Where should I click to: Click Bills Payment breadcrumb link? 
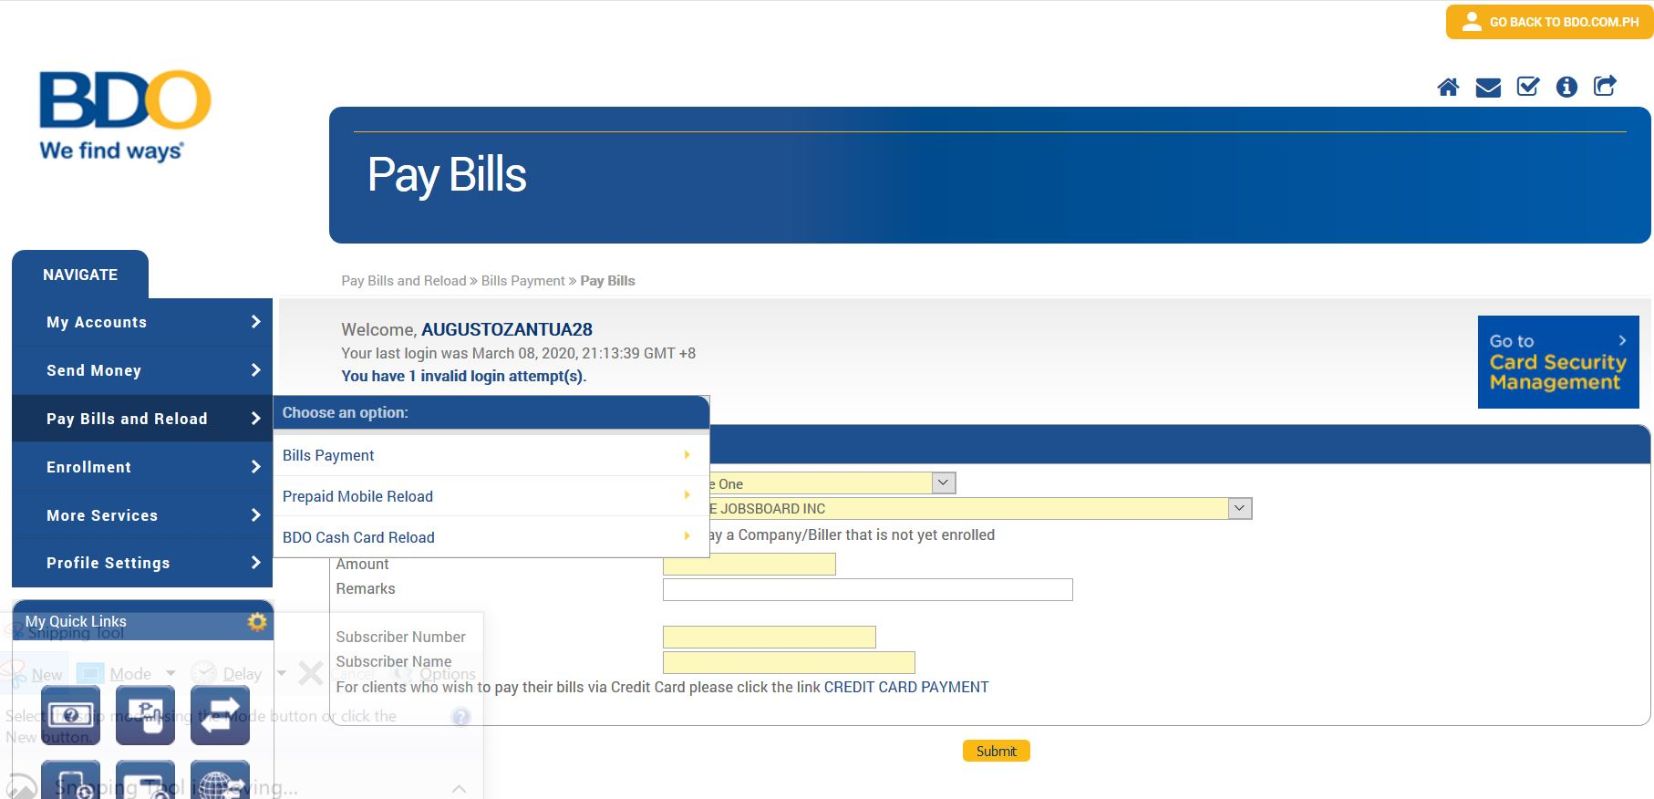click(523, 281)
